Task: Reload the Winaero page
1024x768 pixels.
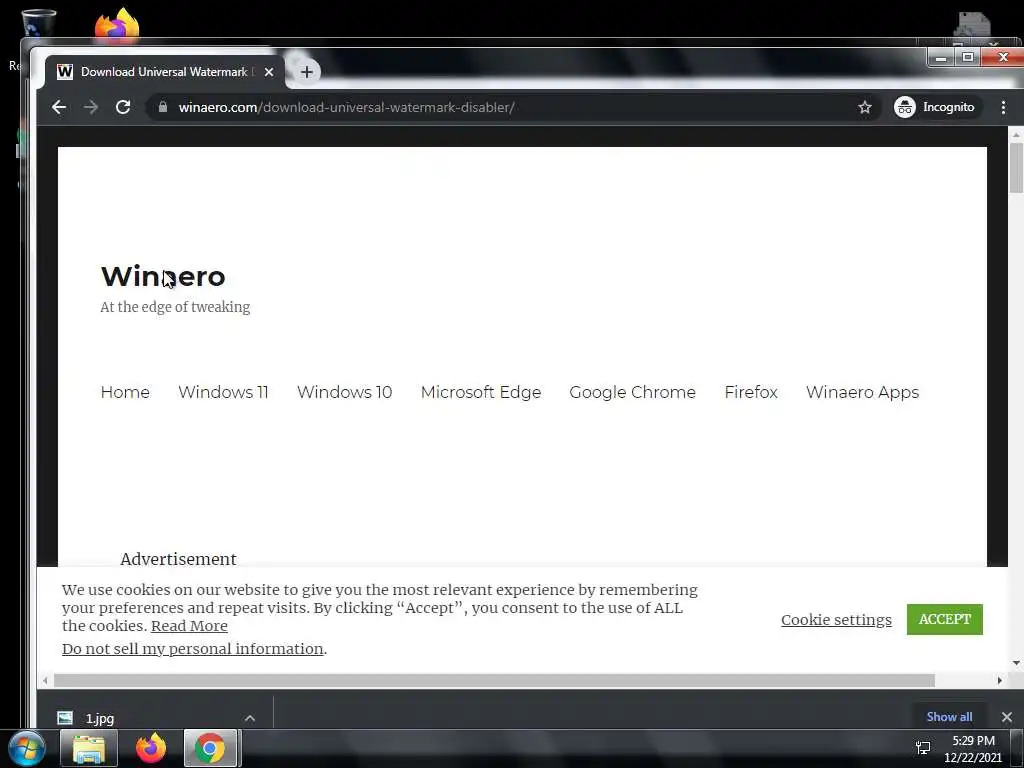Action: (x=123, y=107)
